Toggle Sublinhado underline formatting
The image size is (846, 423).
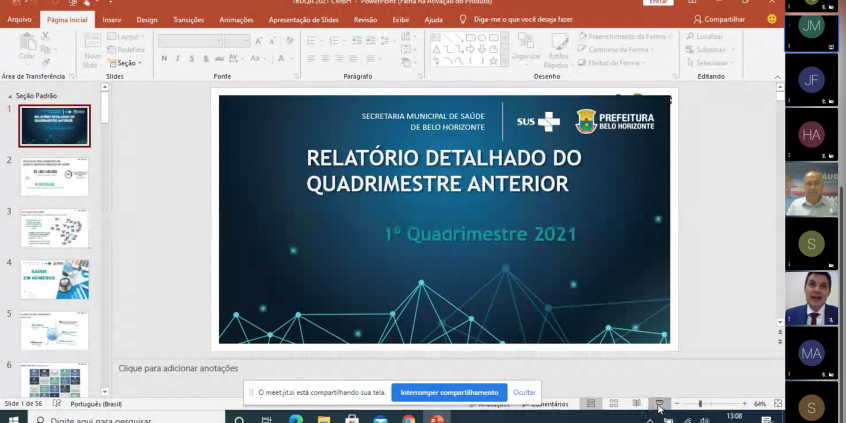click(x=192, y=58)
